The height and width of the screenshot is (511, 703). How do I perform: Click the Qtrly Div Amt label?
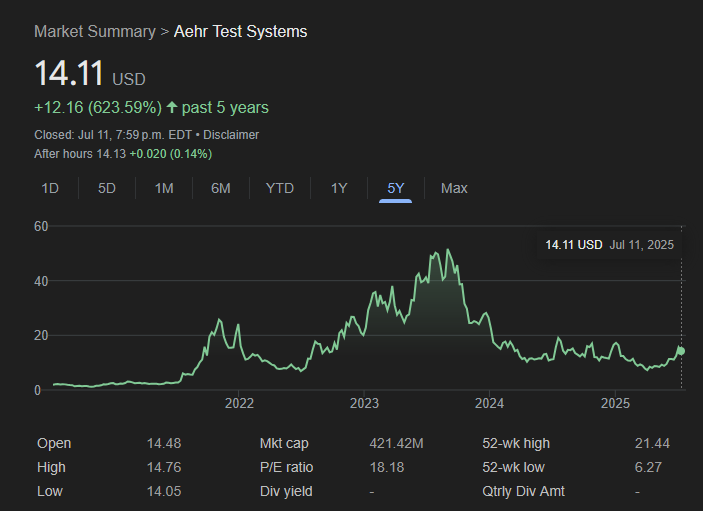pyautogui.click(x=523, y=491)
